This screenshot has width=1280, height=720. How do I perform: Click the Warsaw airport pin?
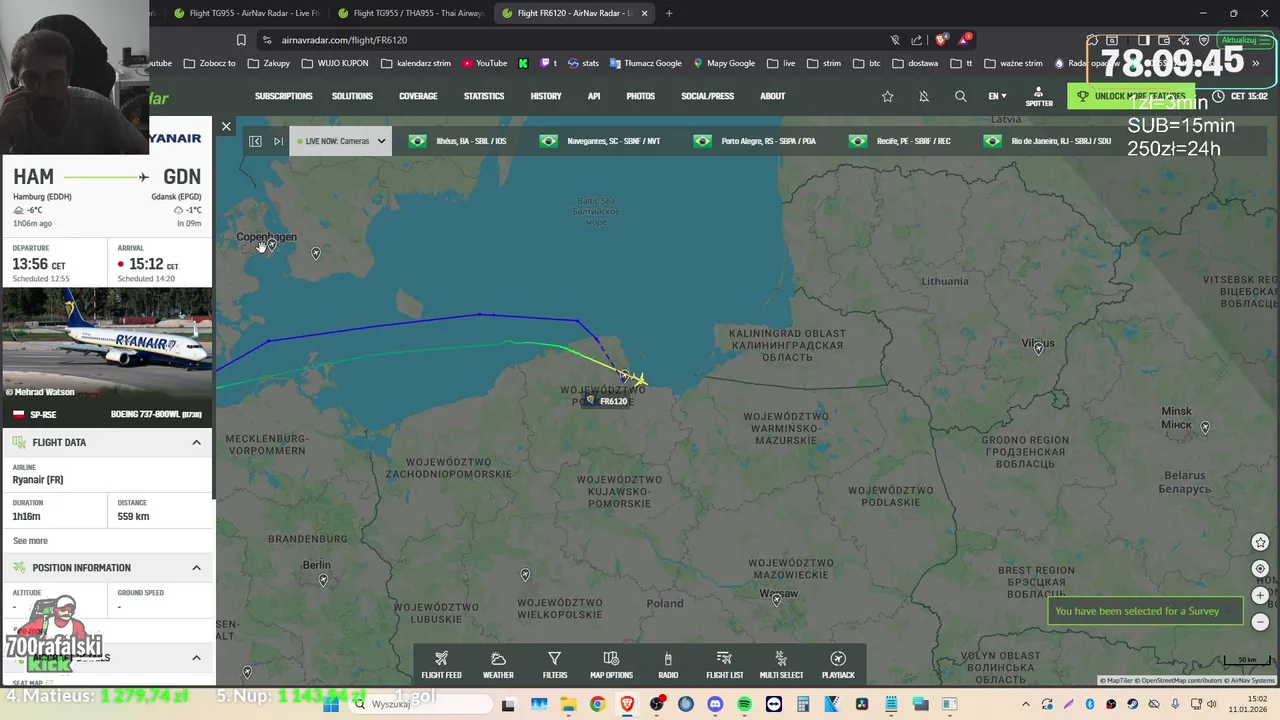776,600
